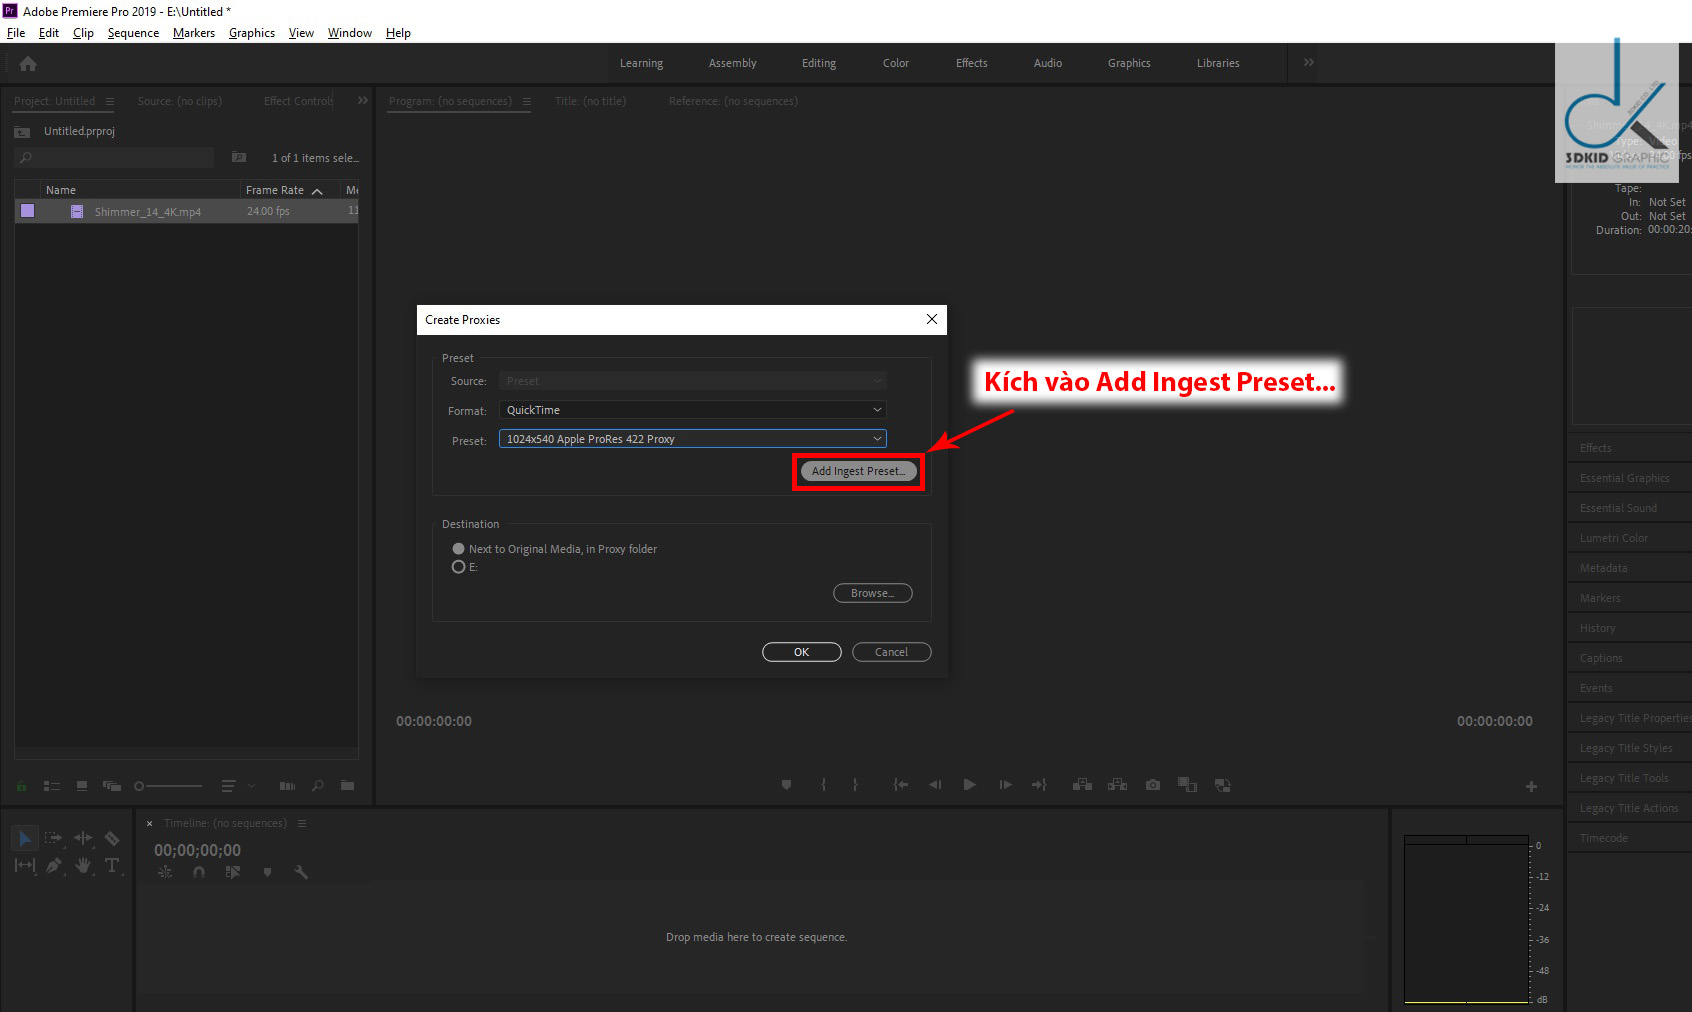Click Export Frame camera icon
This screenshot has height=1012, width=1692.
point(1153,785)
